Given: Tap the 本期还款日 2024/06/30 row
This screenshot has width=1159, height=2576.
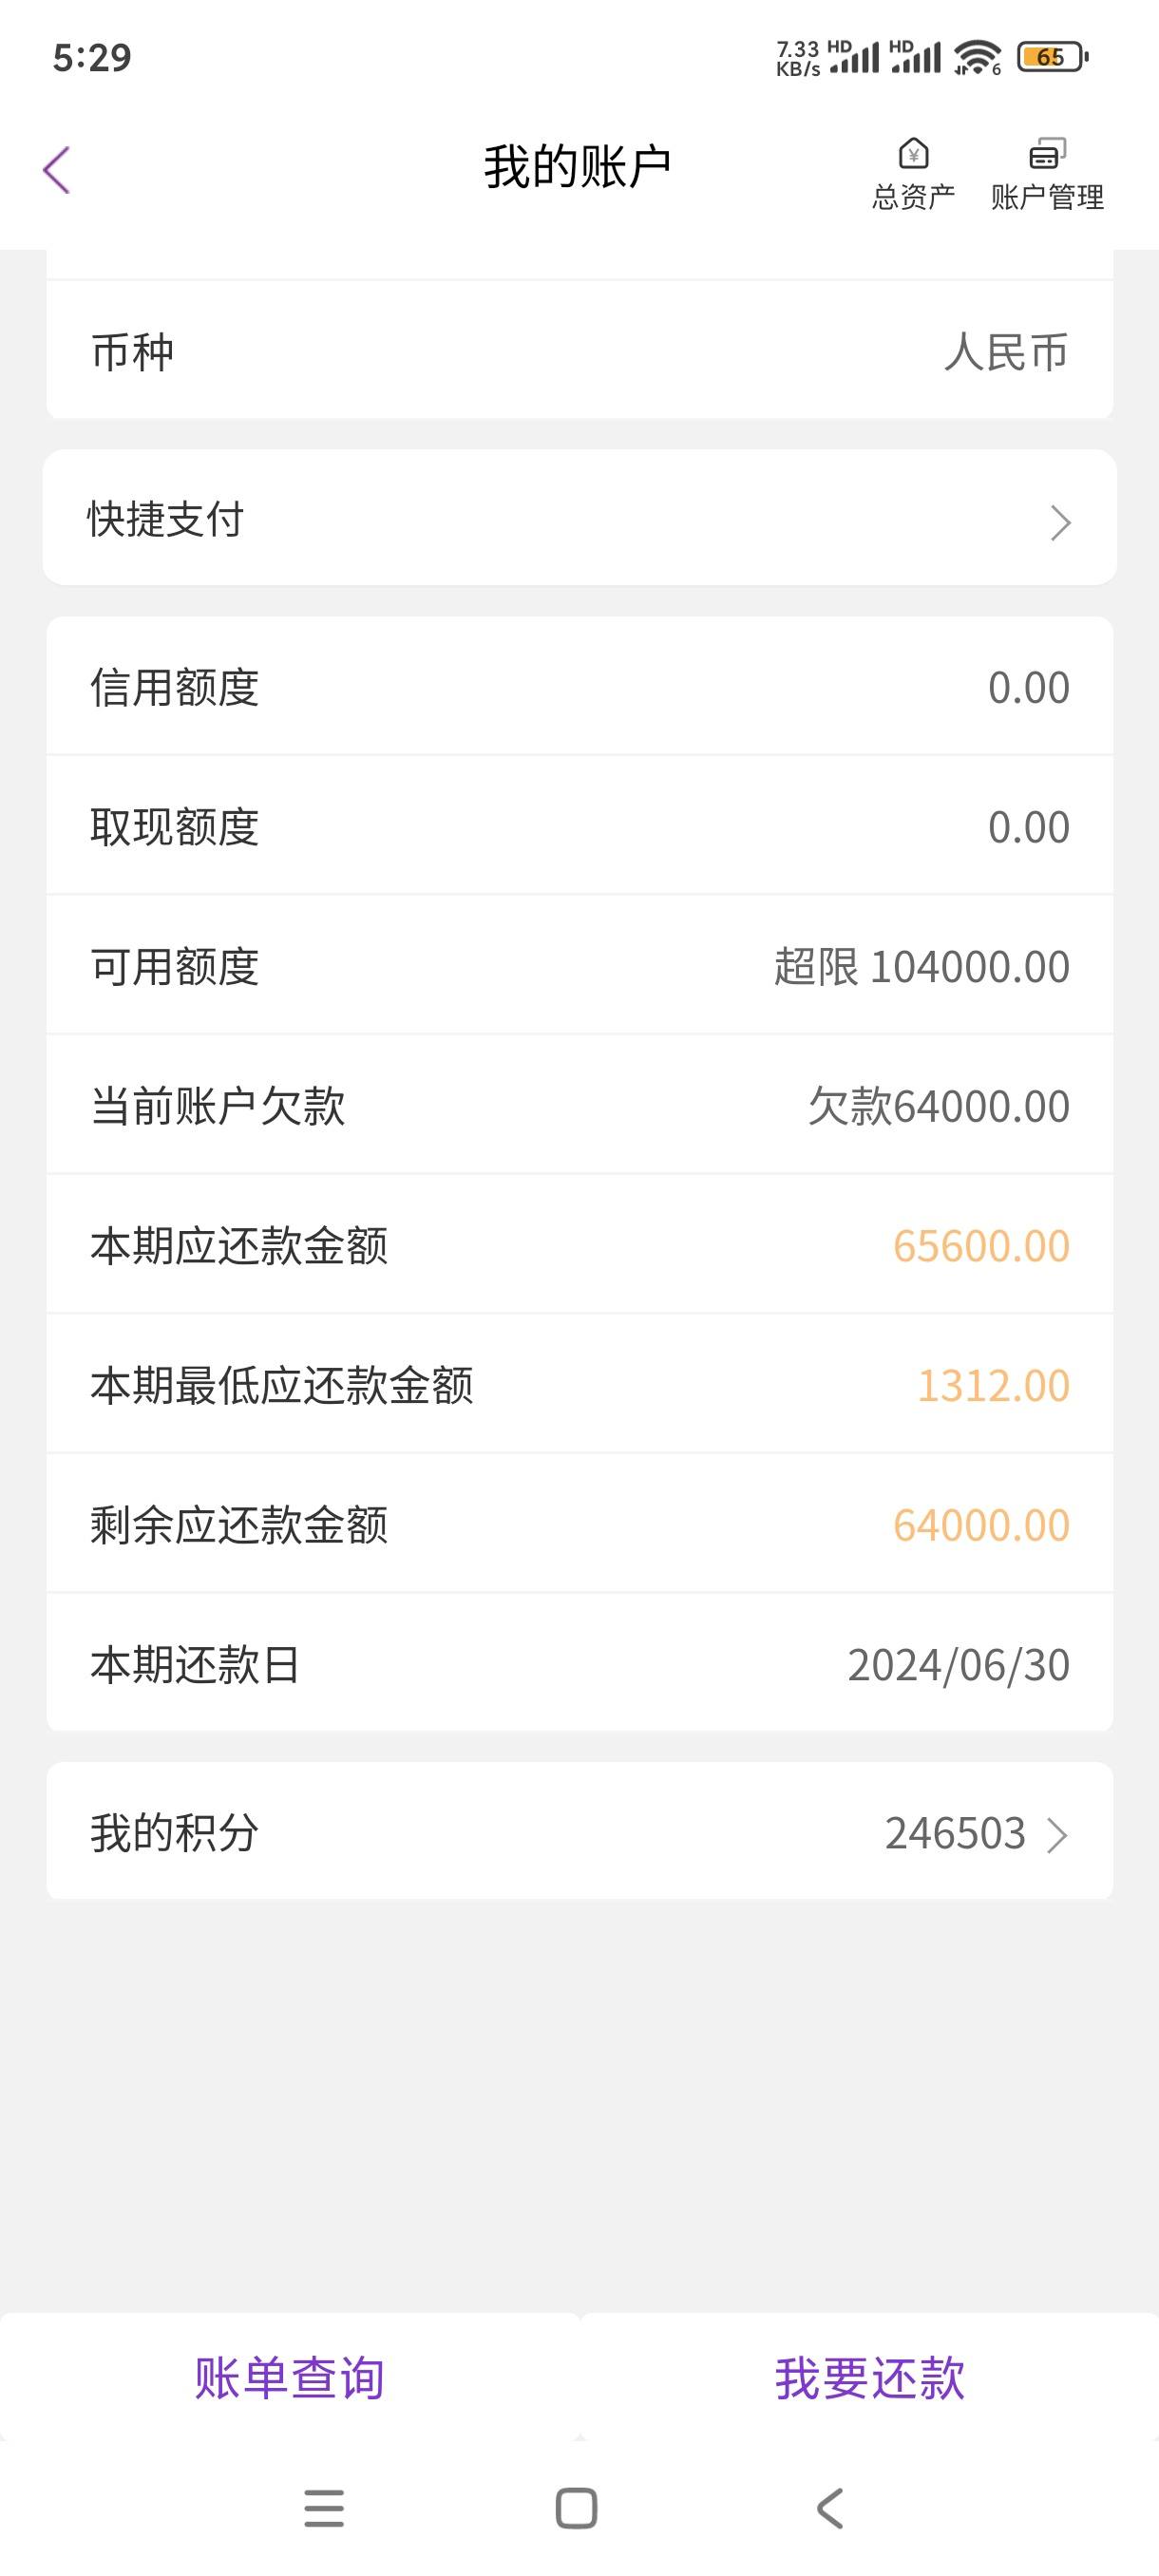Looking at the screenshot, I should coord(580,1664).
